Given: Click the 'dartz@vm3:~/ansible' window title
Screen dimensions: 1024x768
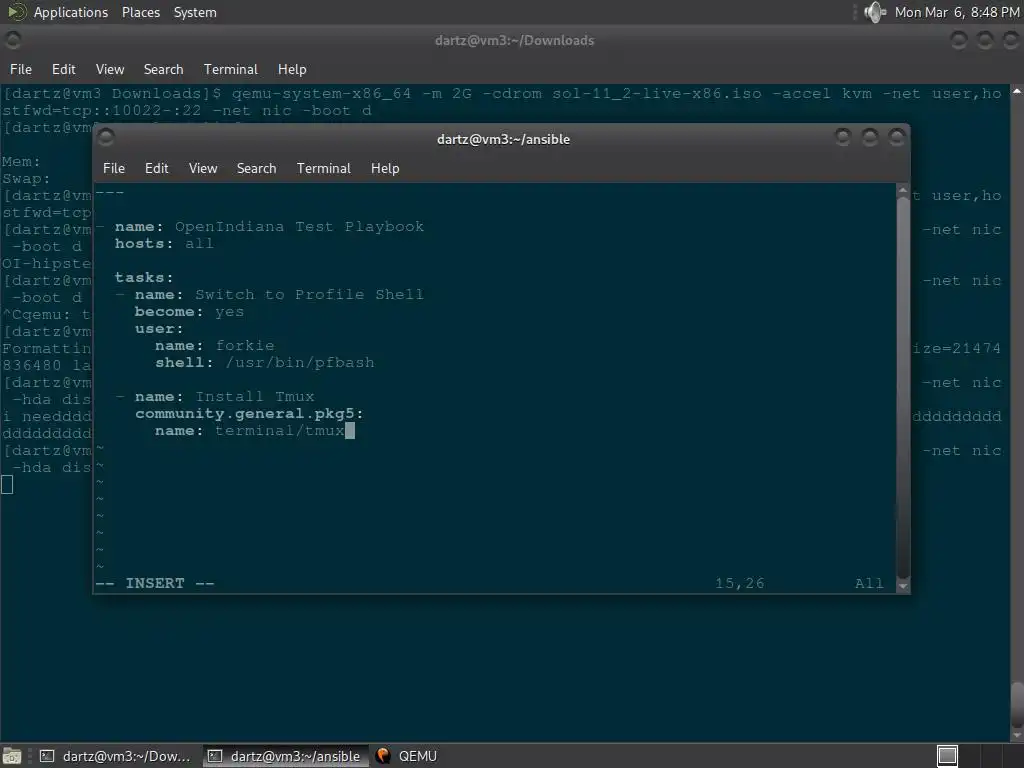Looking at the screenshot, I should pyautogui.click(x=503, y=139).
